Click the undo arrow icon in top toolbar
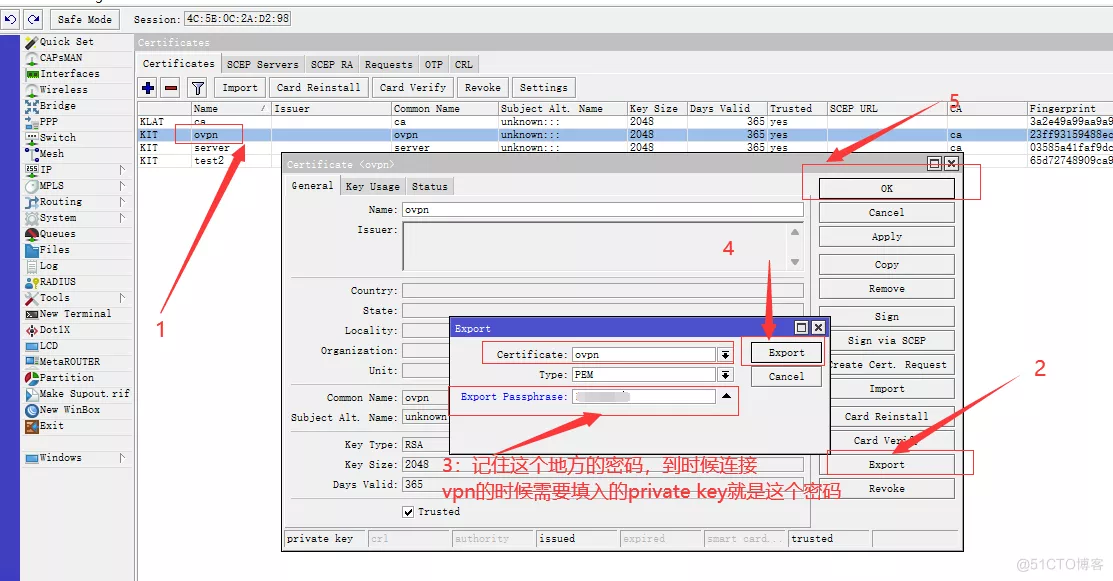 coord(11,19)
